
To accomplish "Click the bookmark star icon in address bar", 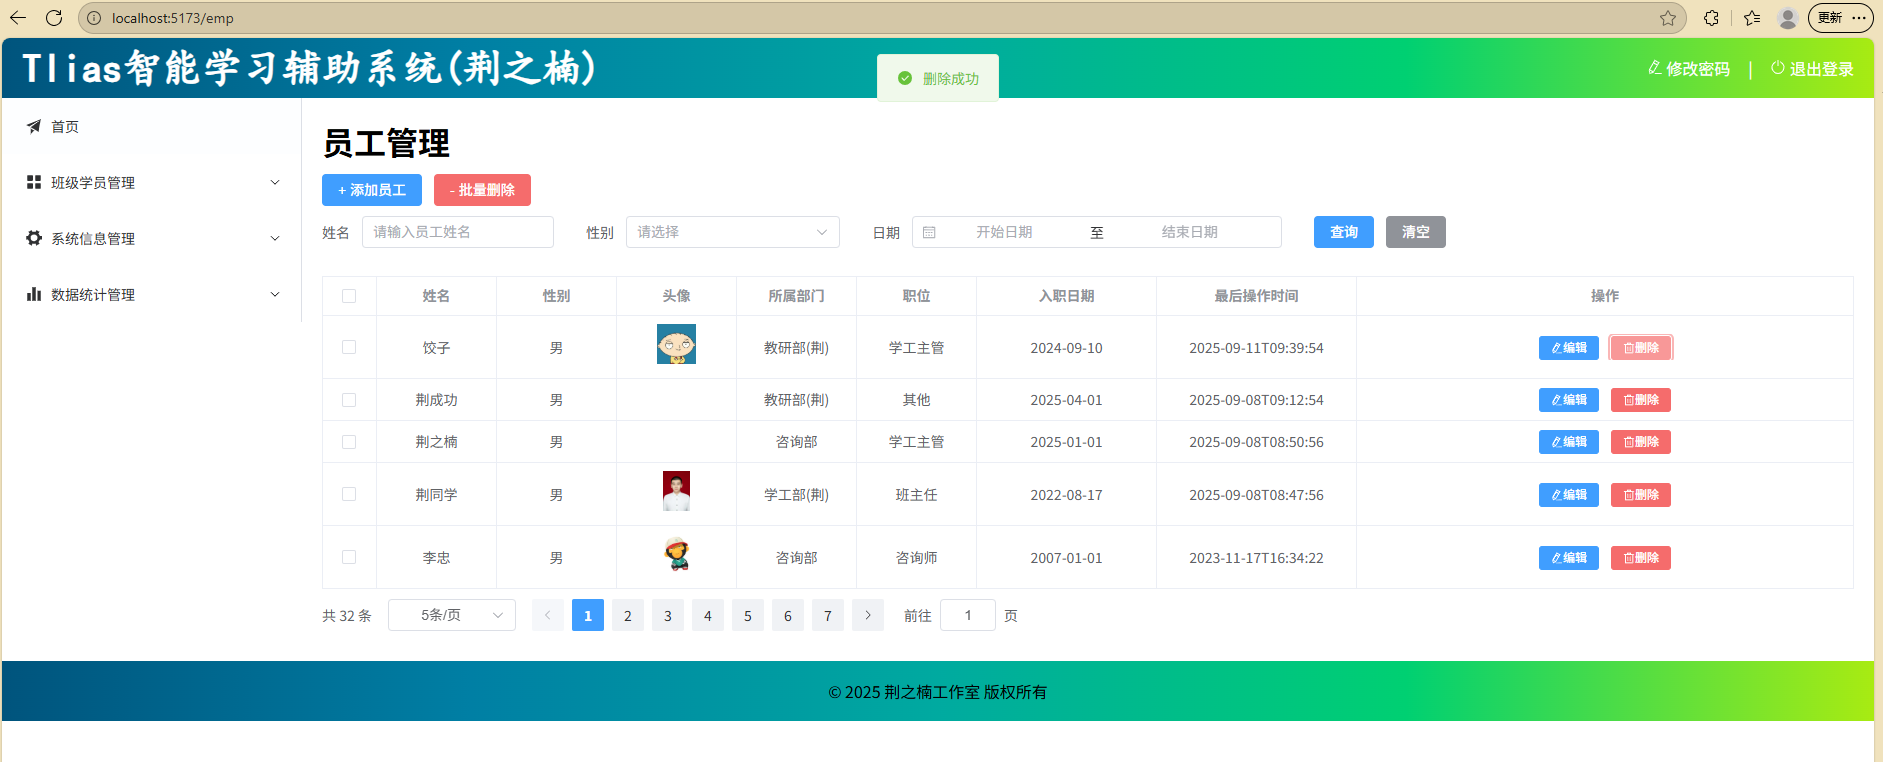I will pyautogui.click(x=1668, y=18).
